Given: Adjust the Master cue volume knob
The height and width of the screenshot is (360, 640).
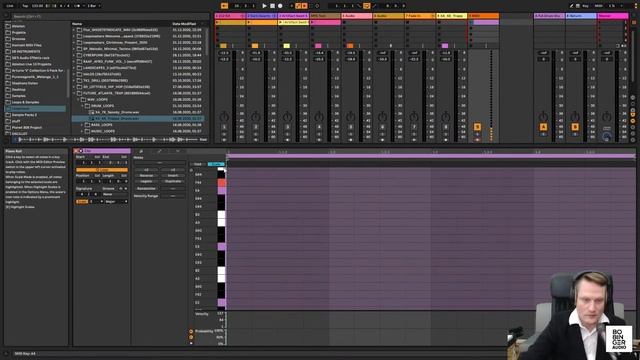Looking at the screenshot, I should [607, 137].
